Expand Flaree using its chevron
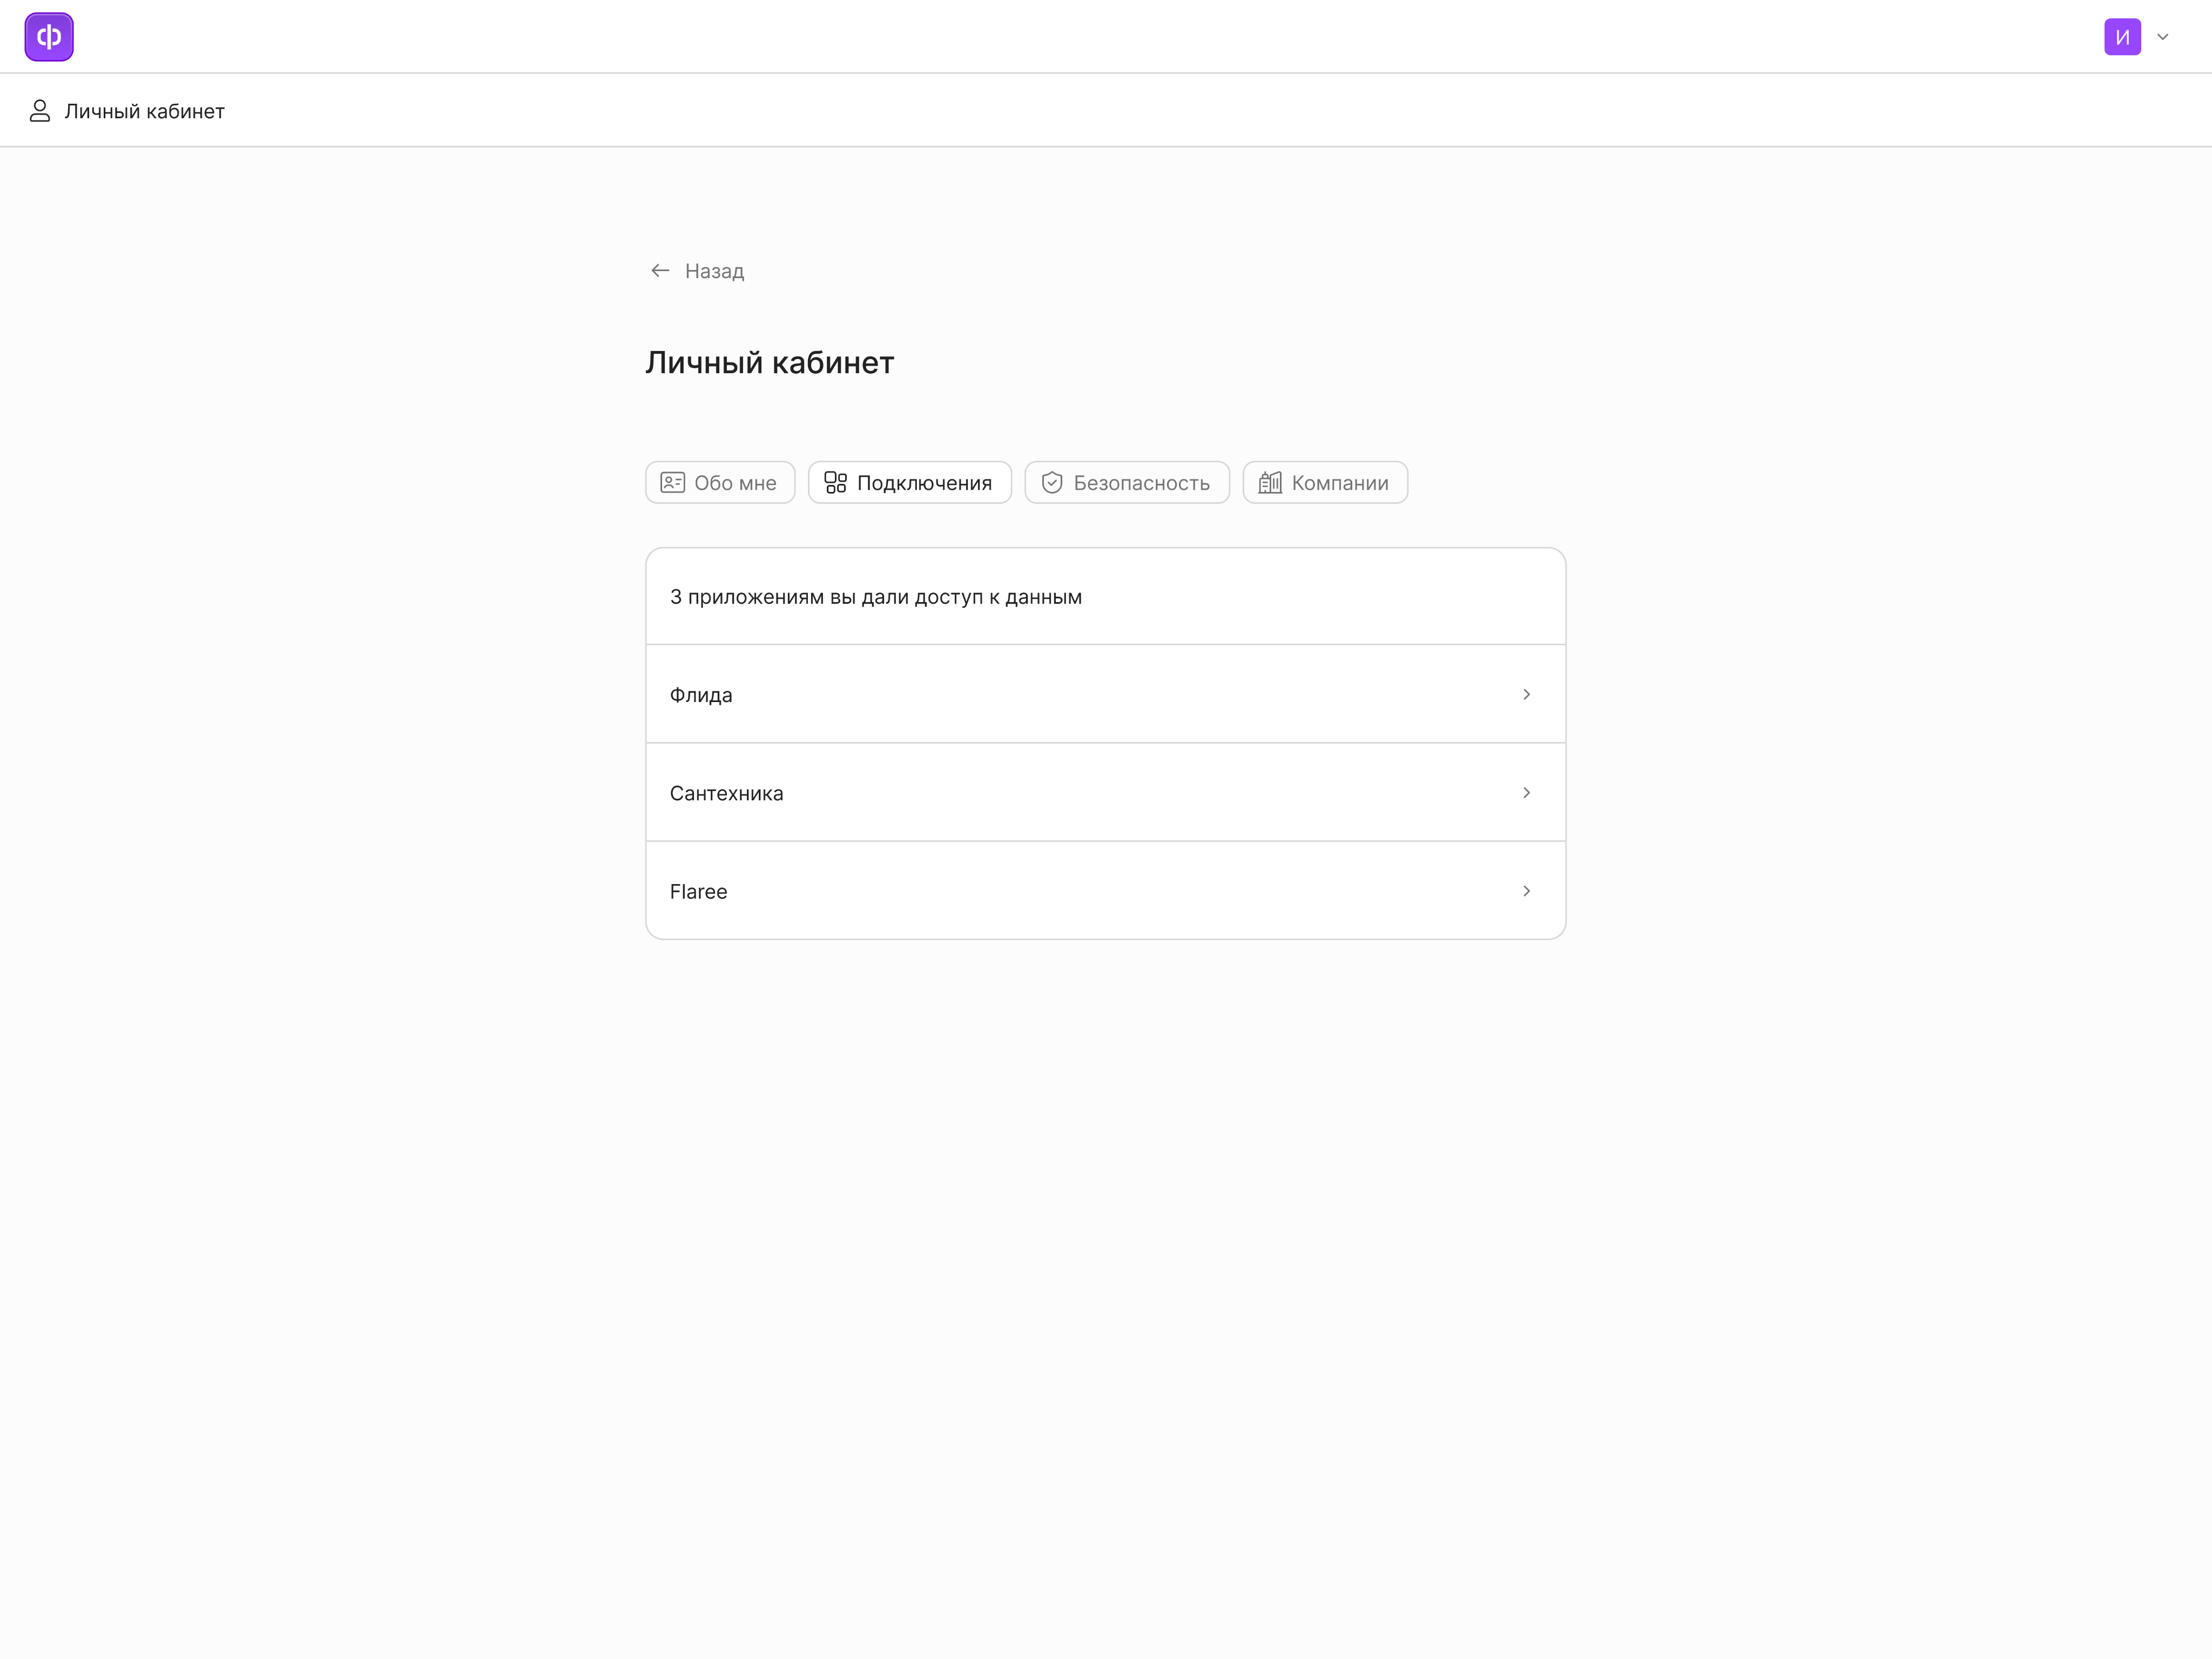The height and width of the screenshot is (1659, 2212). (1526, 891)
